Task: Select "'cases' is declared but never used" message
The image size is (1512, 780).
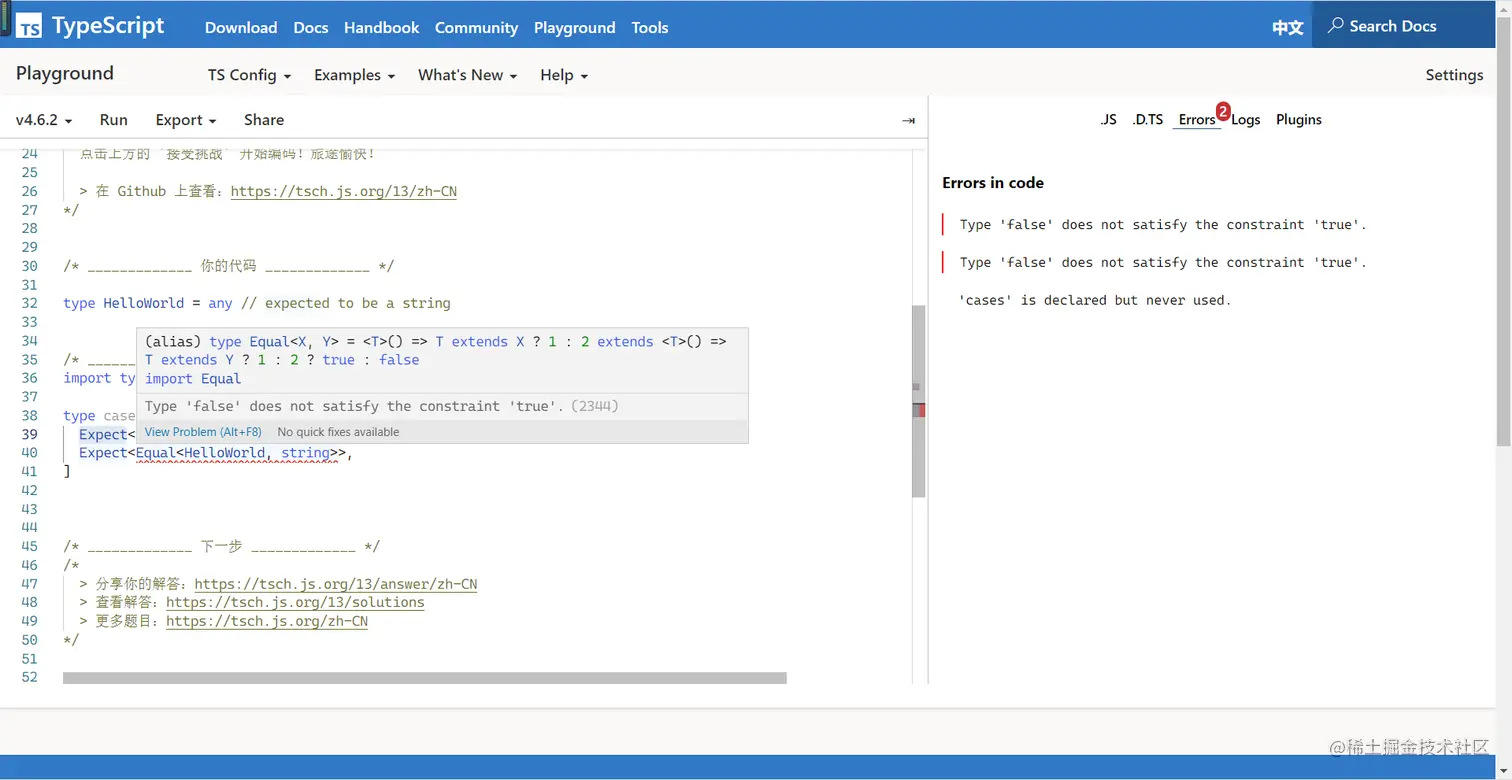Action: (x=1095, y=300)
